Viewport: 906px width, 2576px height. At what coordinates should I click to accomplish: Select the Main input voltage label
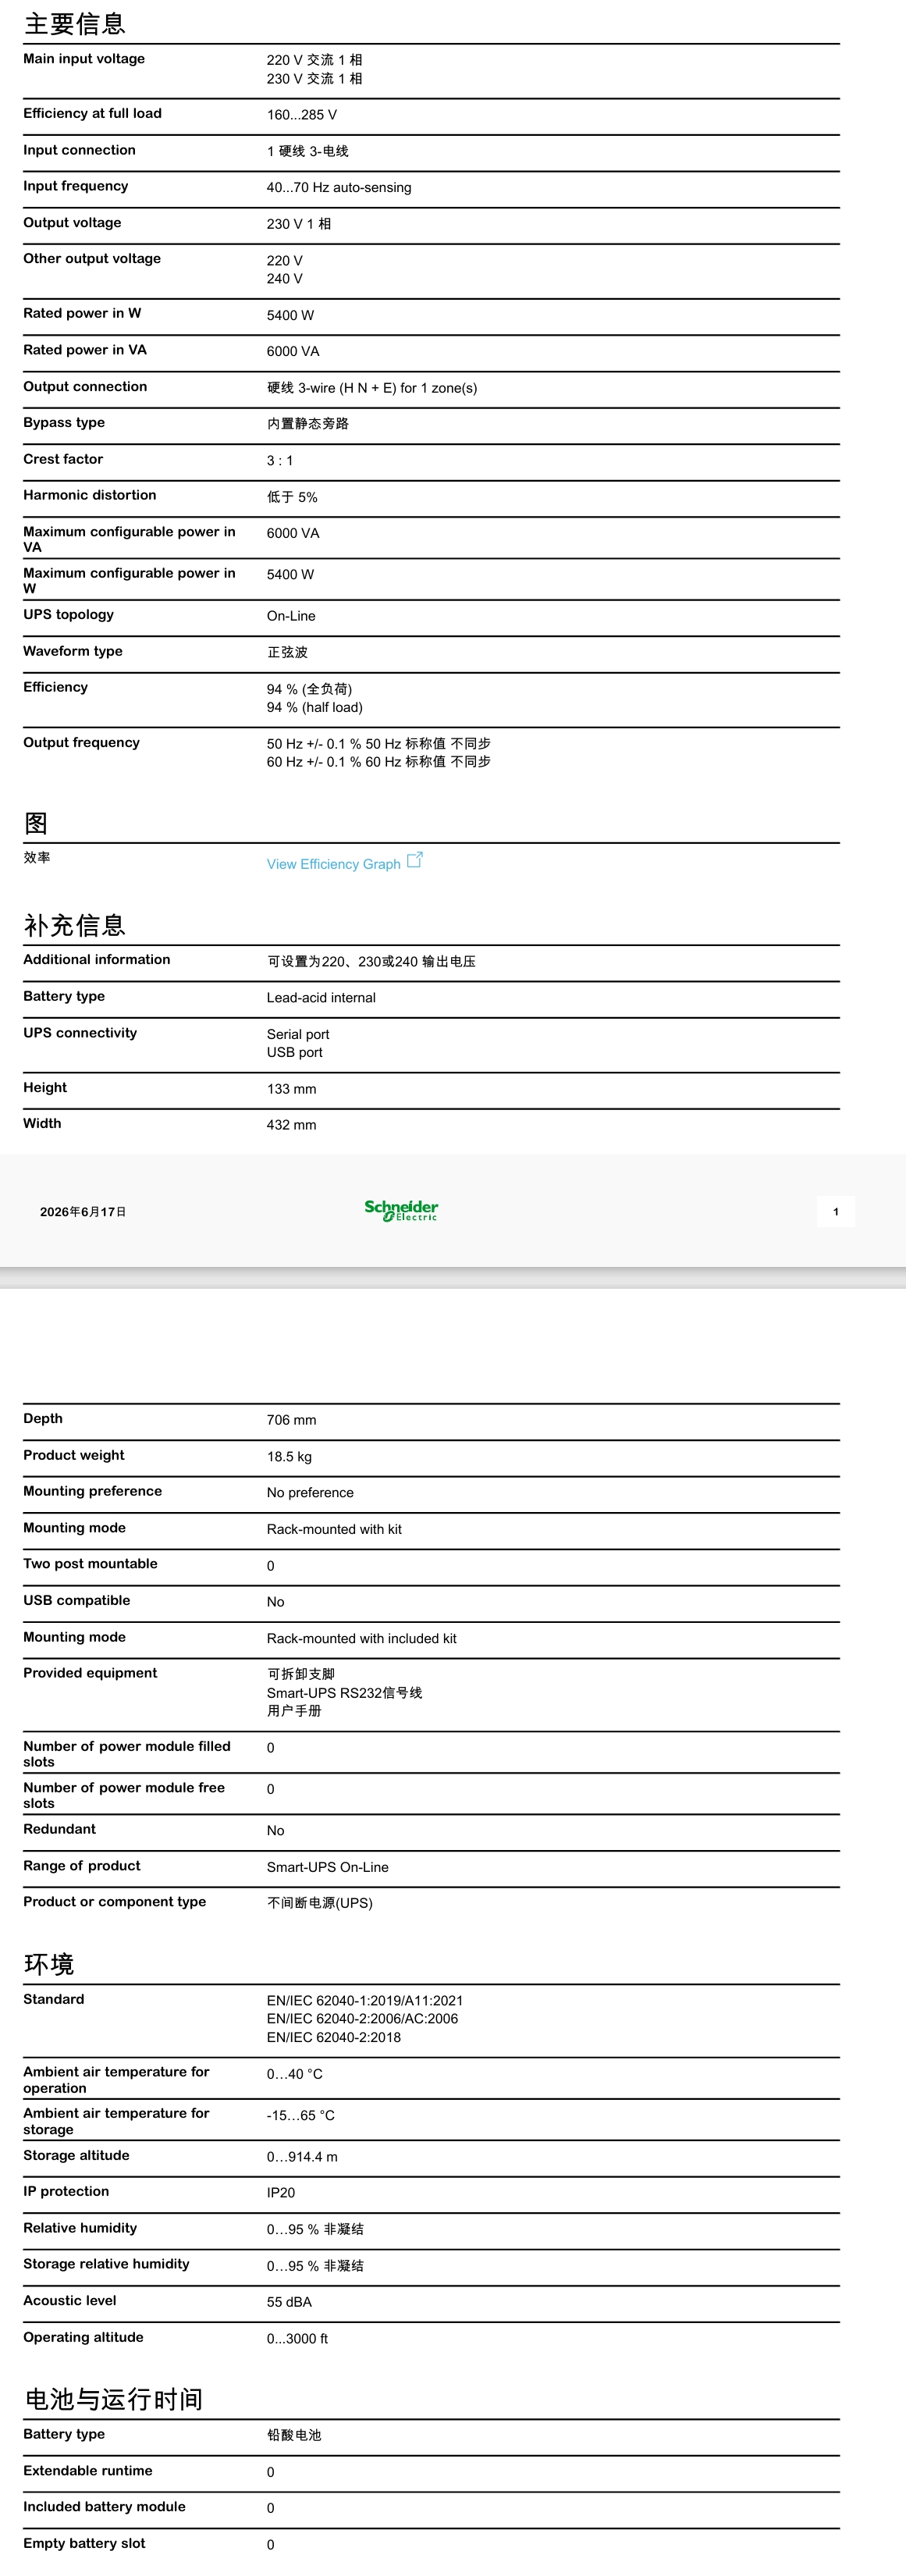84,59
